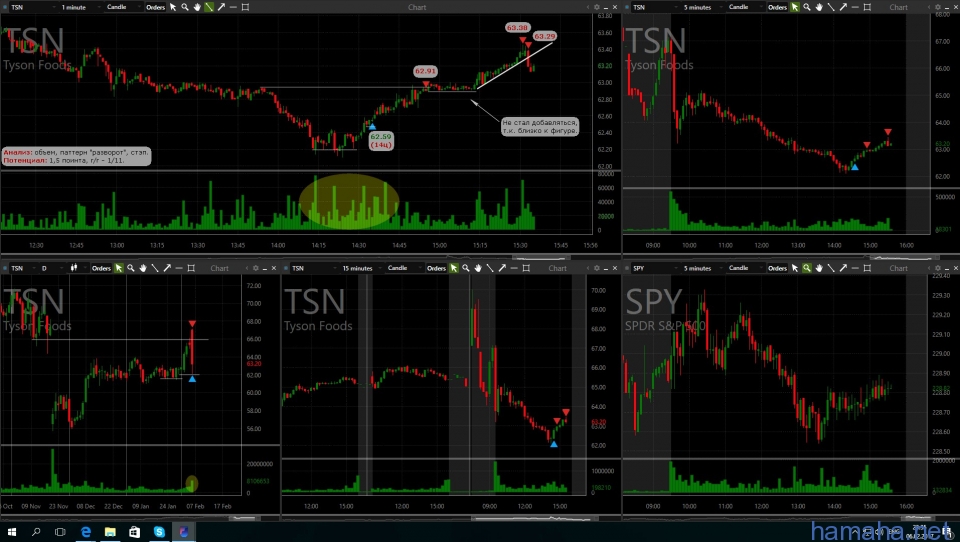Choose the rectangle tool in 1 minute chart
This screenshot has width=960, height=542.
tap(246, 7)
